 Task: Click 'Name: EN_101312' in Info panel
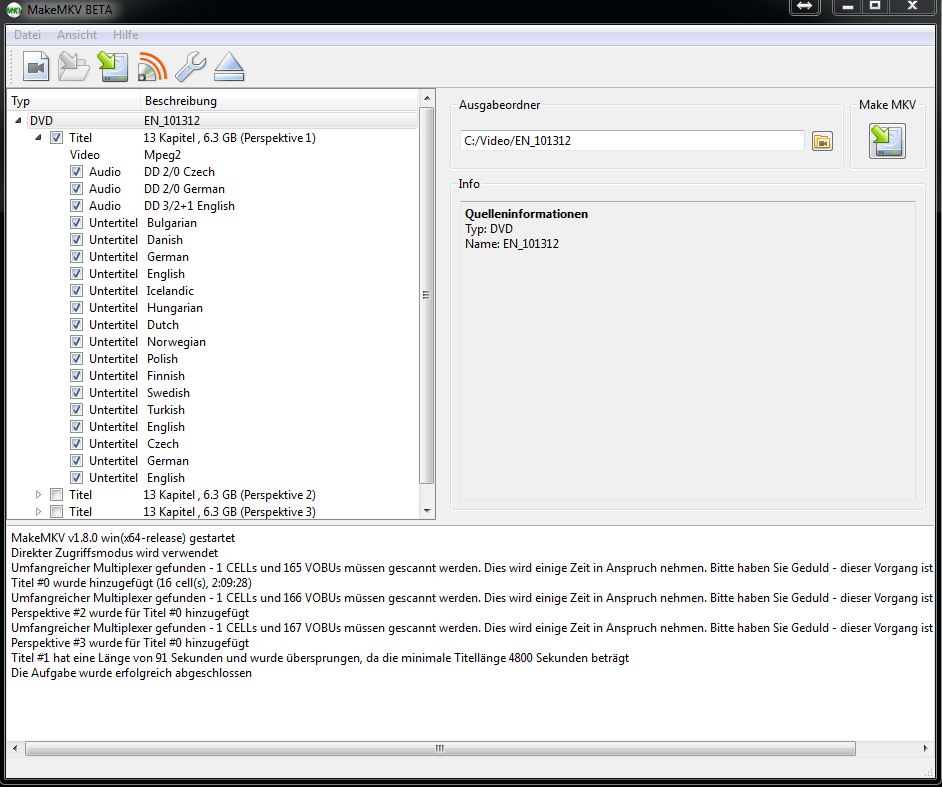pos(512,244)
